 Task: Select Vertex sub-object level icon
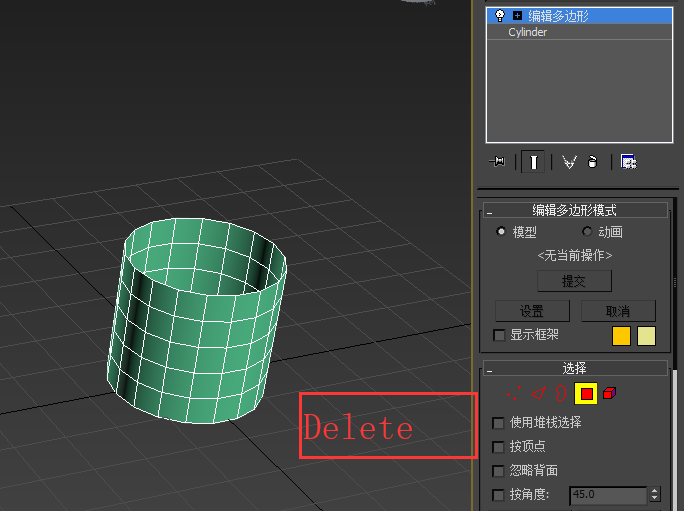[514, 394]
